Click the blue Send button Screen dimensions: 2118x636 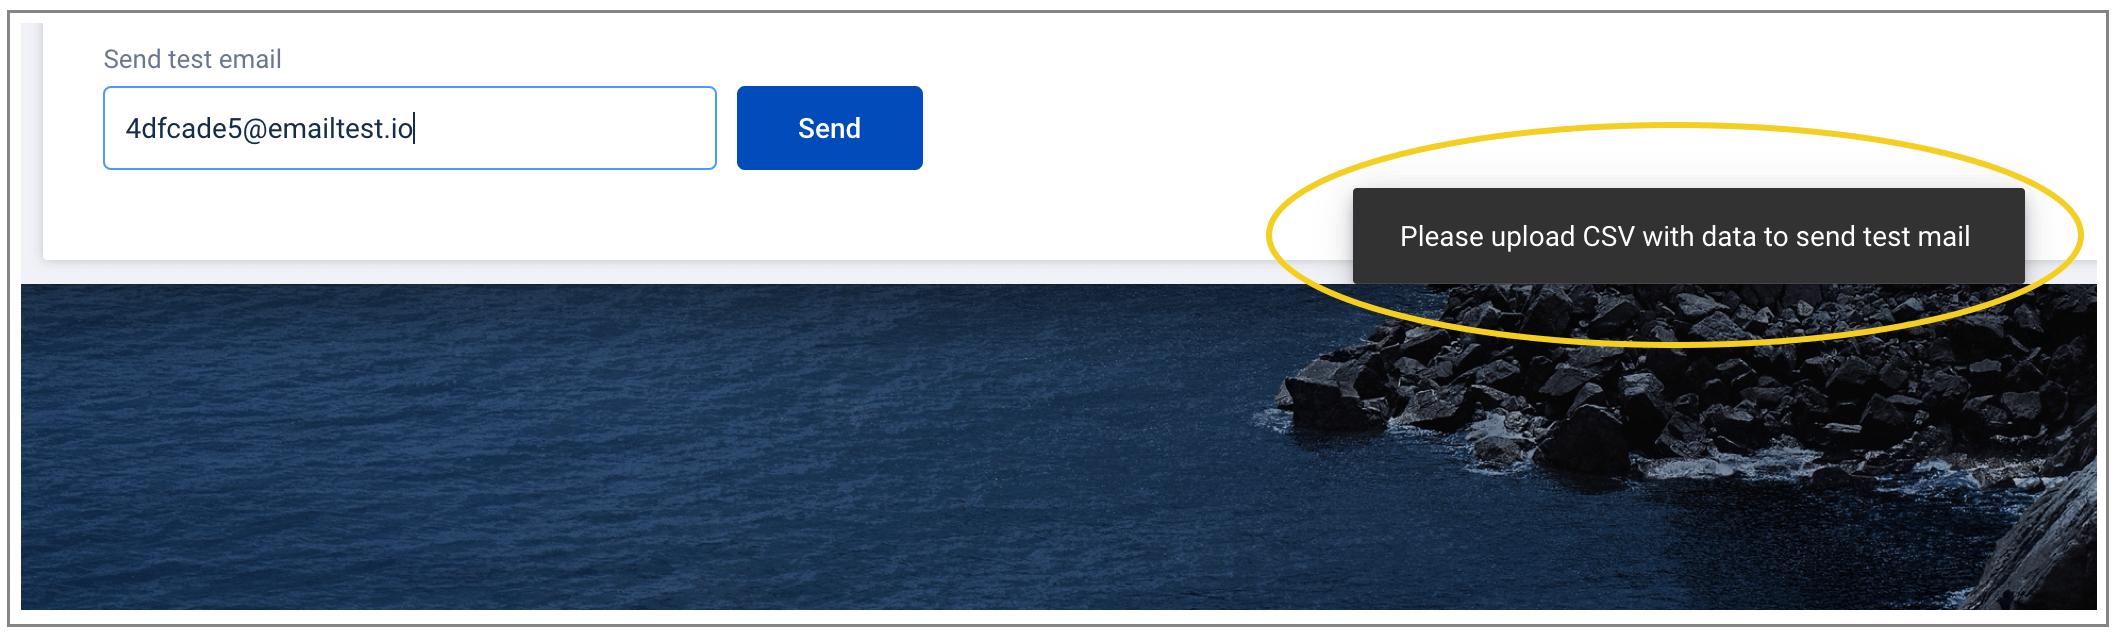[x=829, y=128]
